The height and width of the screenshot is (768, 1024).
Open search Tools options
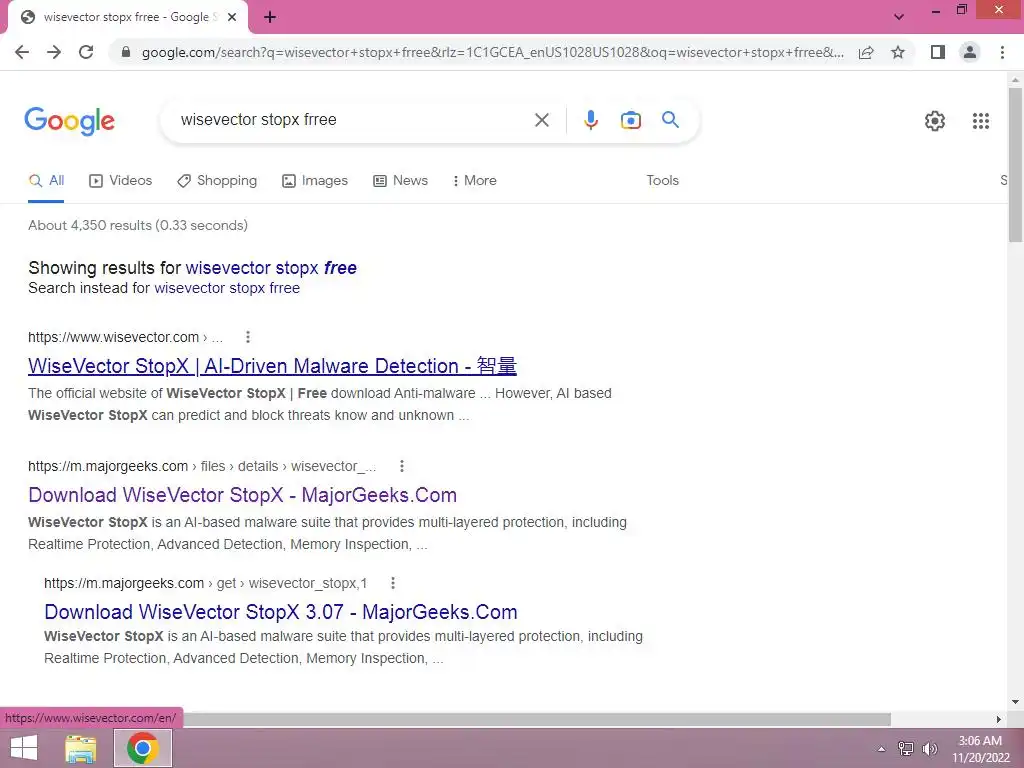tap(662, 181)
